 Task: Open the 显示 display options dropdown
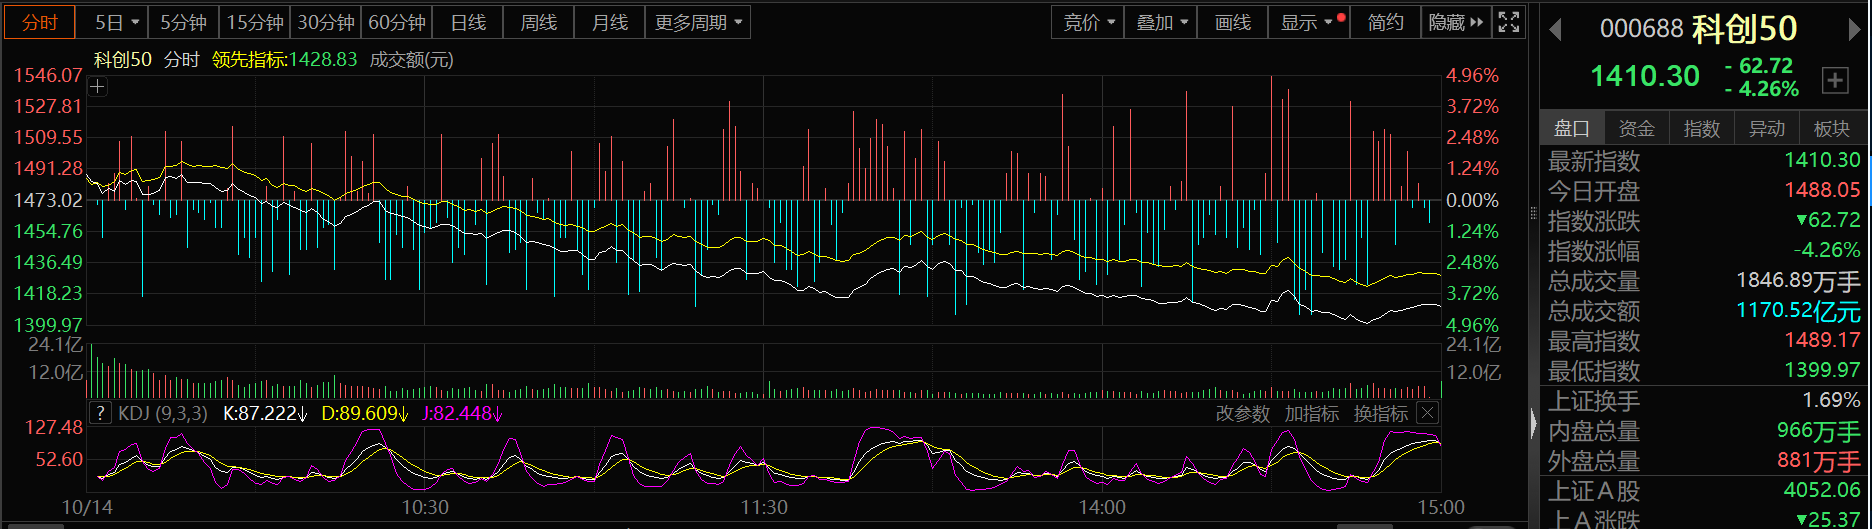1308,22
